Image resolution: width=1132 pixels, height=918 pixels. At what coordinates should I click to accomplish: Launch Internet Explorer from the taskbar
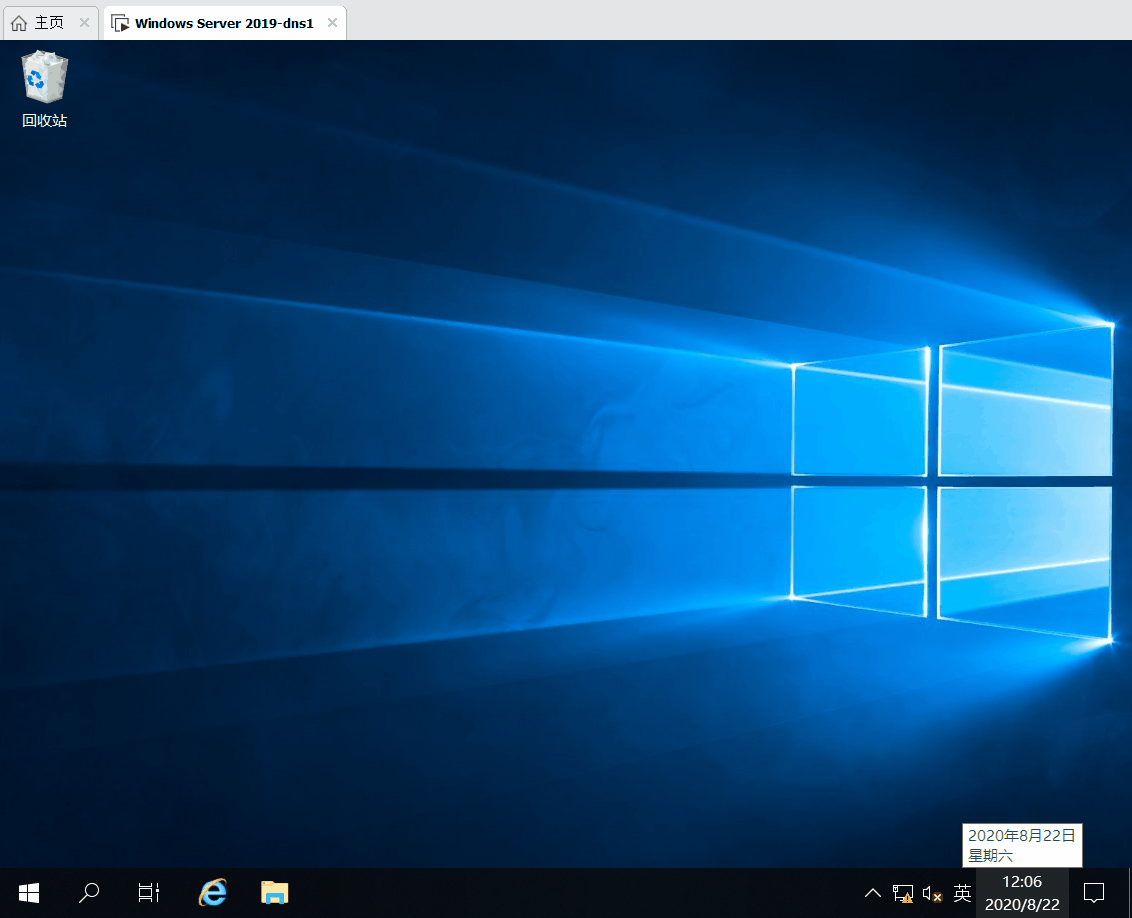pos(212,892)
